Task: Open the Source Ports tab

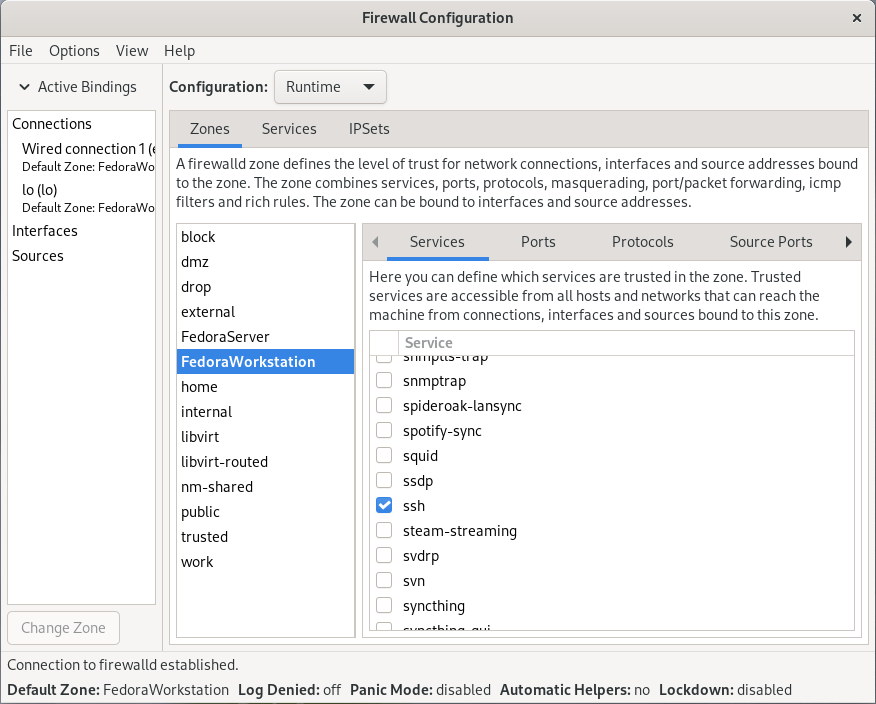Action: [x=771, y=242]
